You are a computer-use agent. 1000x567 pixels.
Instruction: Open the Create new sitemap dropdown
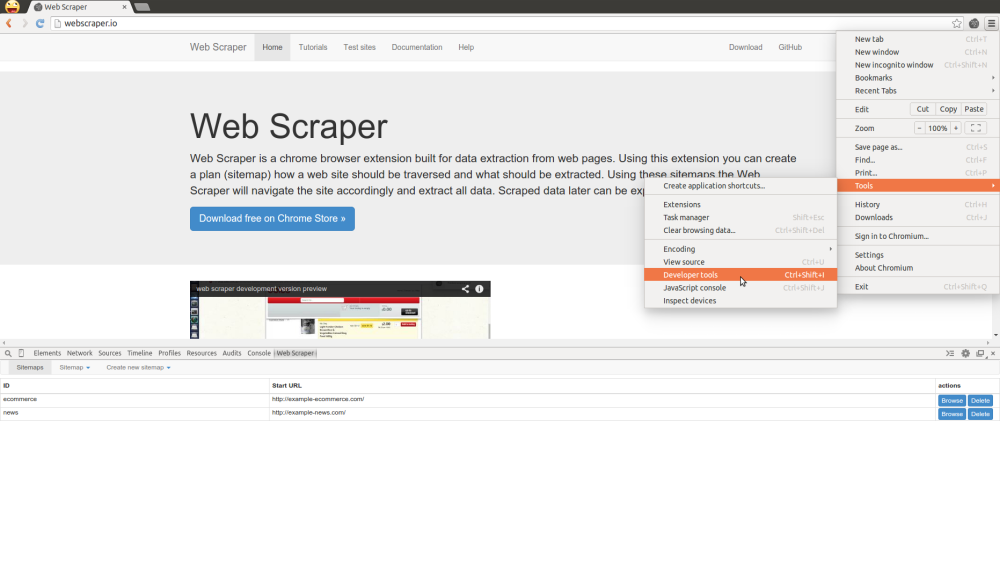138,367
